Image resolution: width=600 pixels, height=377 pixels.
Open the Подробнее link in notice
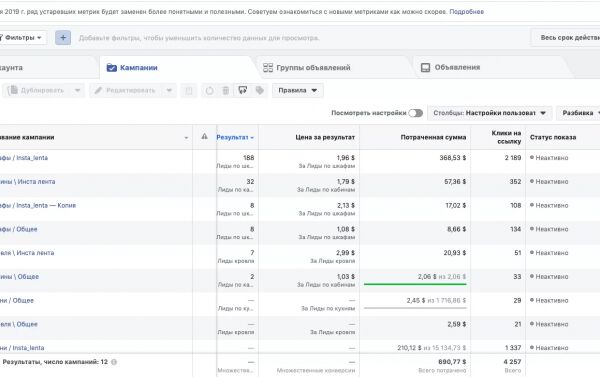[466, 12]
